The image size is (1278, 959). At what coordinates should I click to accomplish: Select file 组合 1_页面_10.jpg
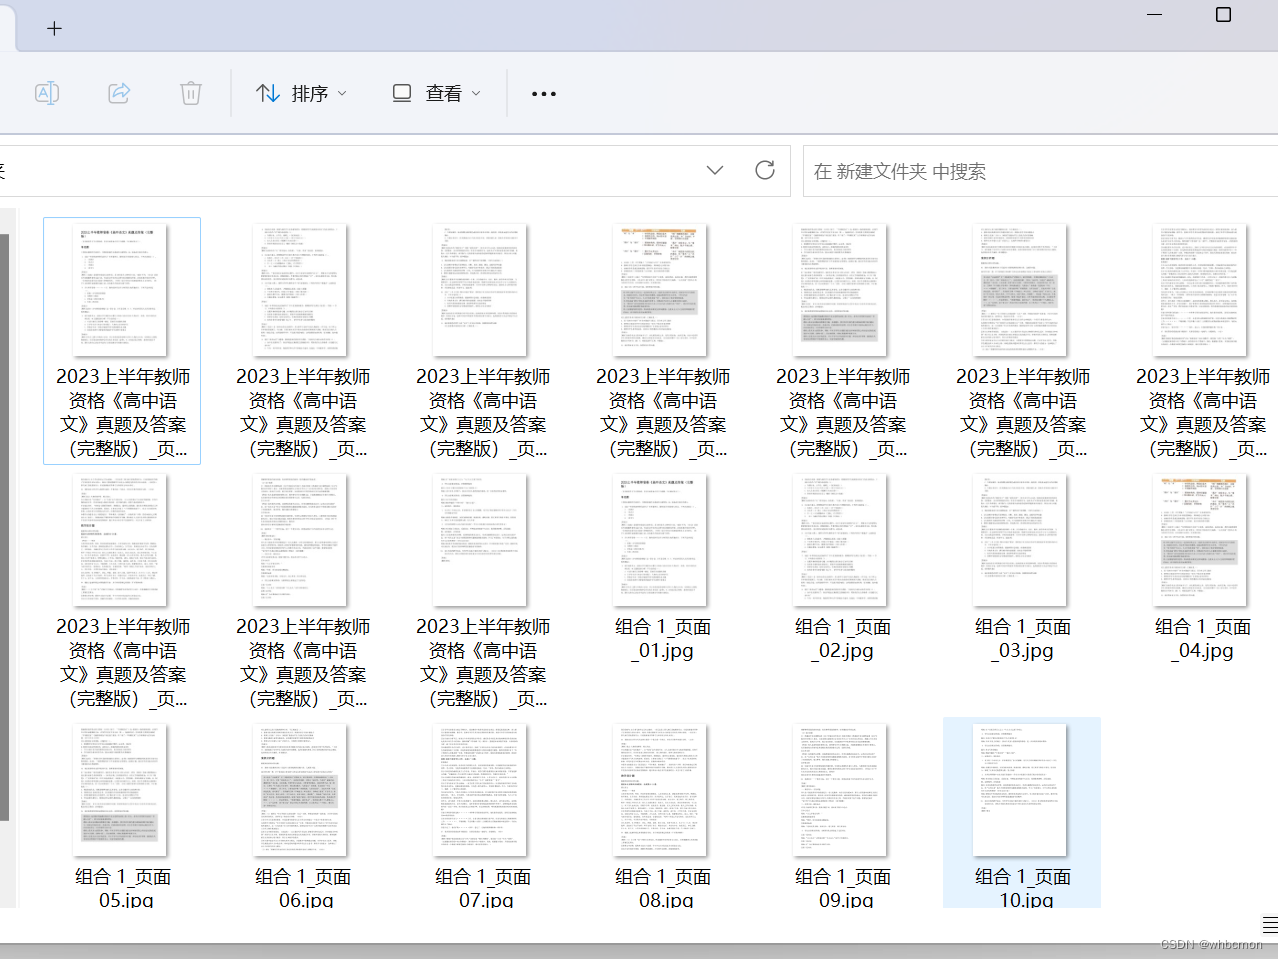(1022, 813)
